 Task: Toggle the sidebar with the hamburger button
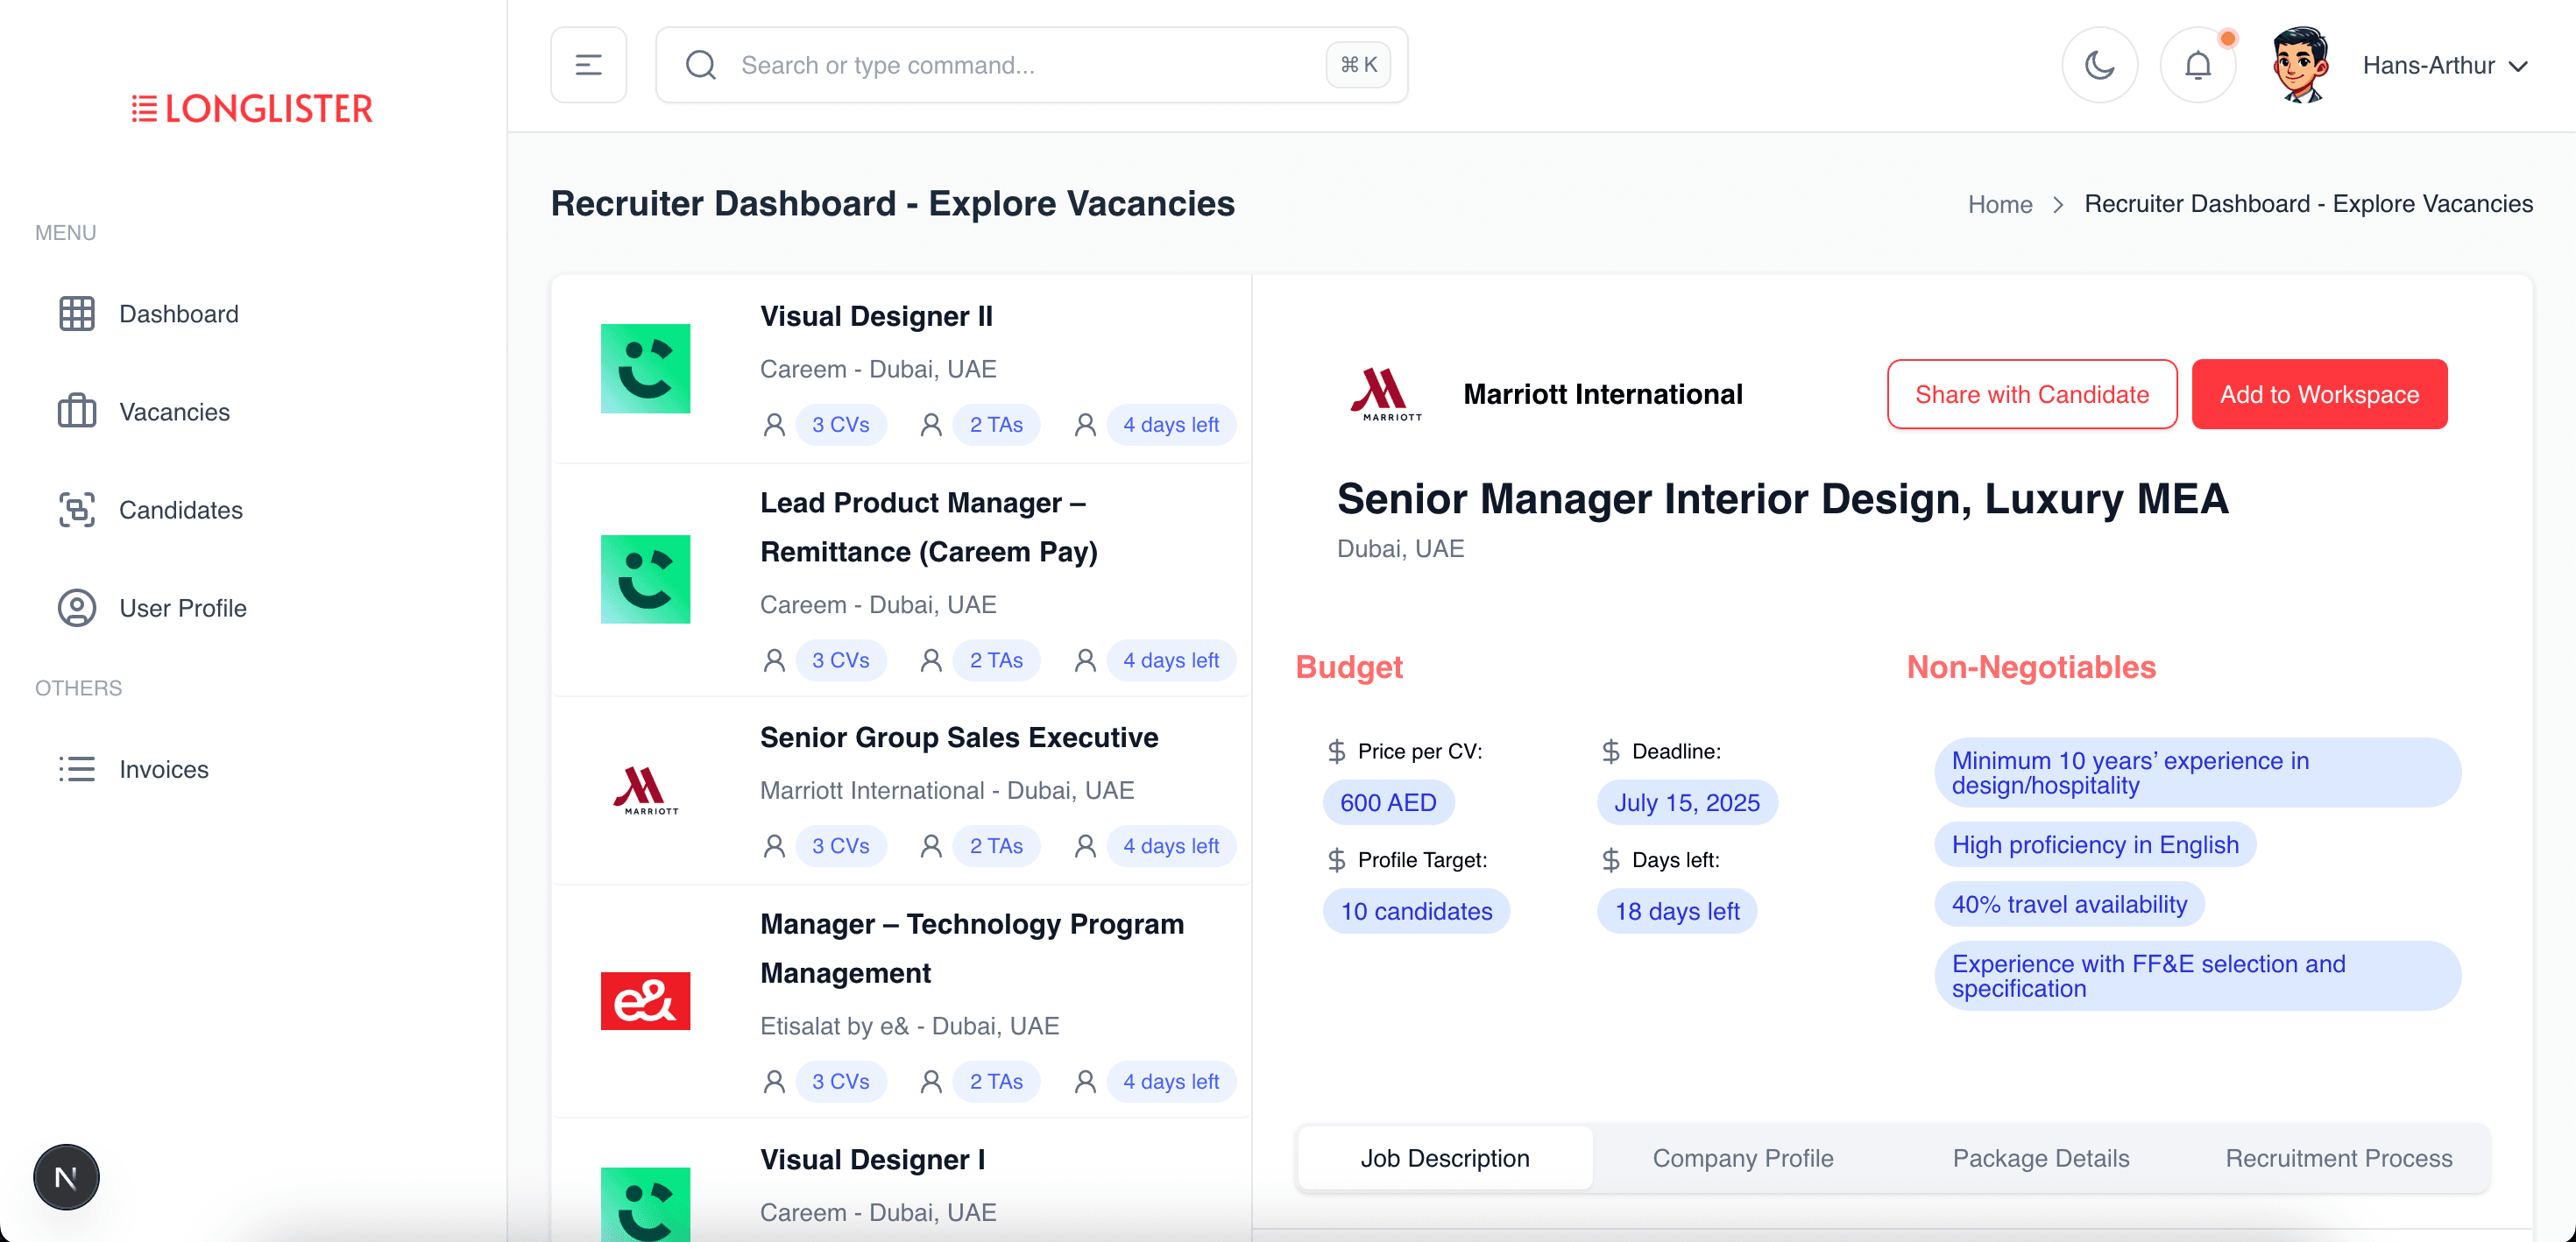(x=589, y=65)
